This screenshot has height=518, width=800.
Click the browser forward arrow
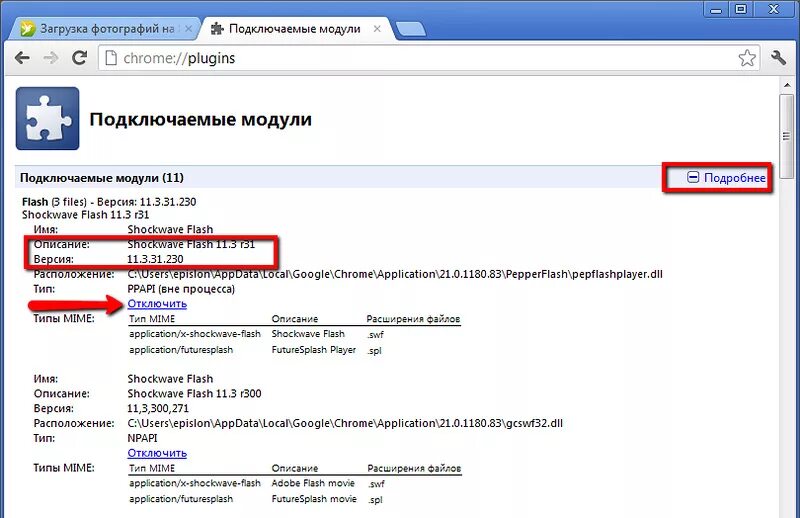pyautogui.click(x=51, y=58)
